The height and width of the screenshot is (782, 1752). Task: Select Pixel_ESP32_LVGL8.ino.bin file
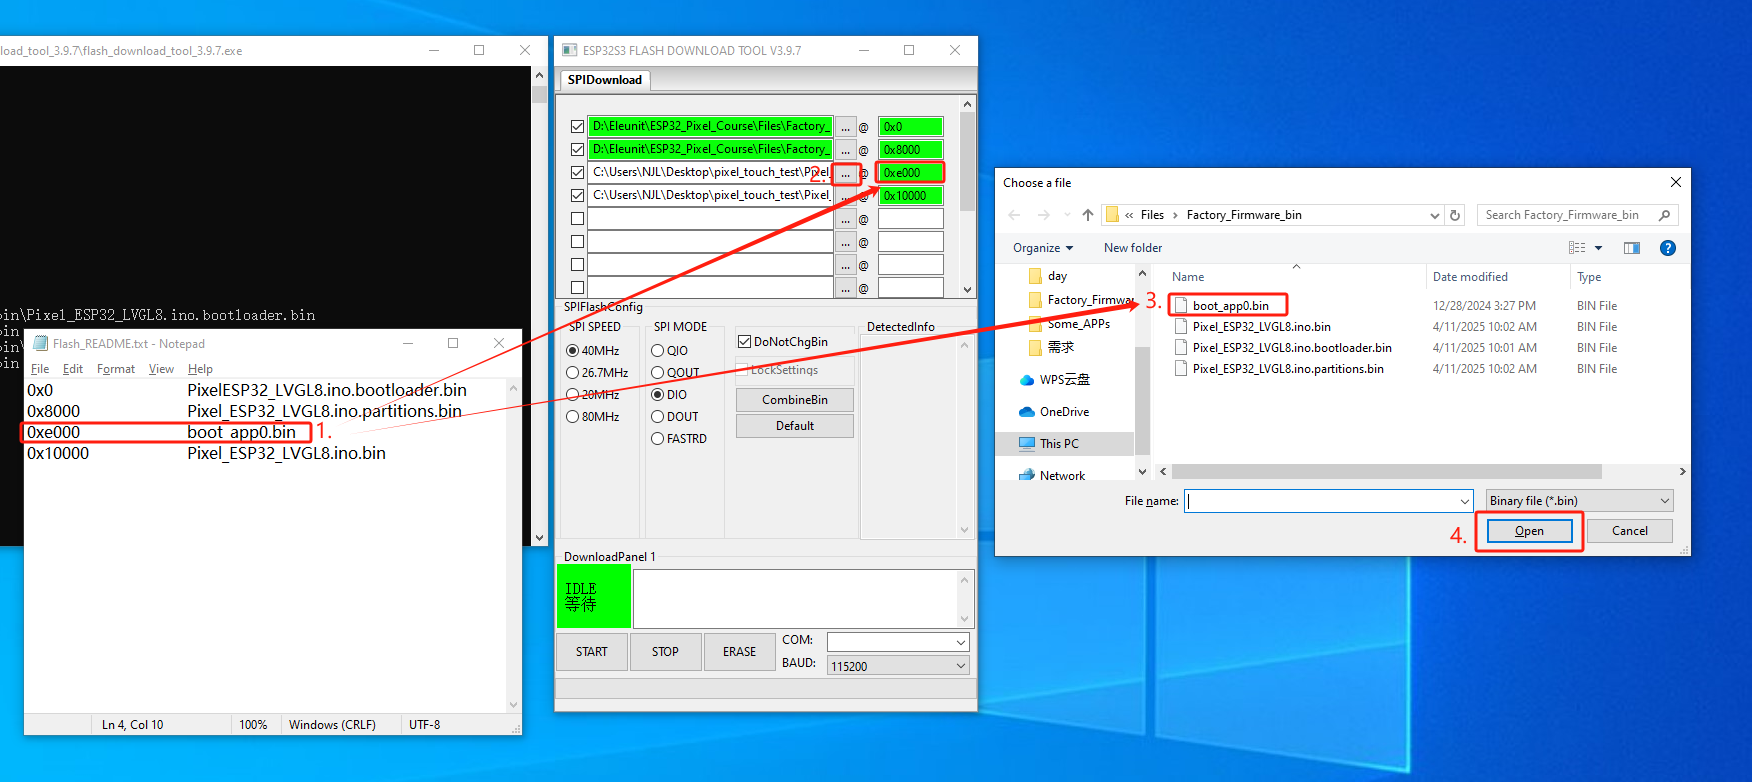[x=1261, y=327]
